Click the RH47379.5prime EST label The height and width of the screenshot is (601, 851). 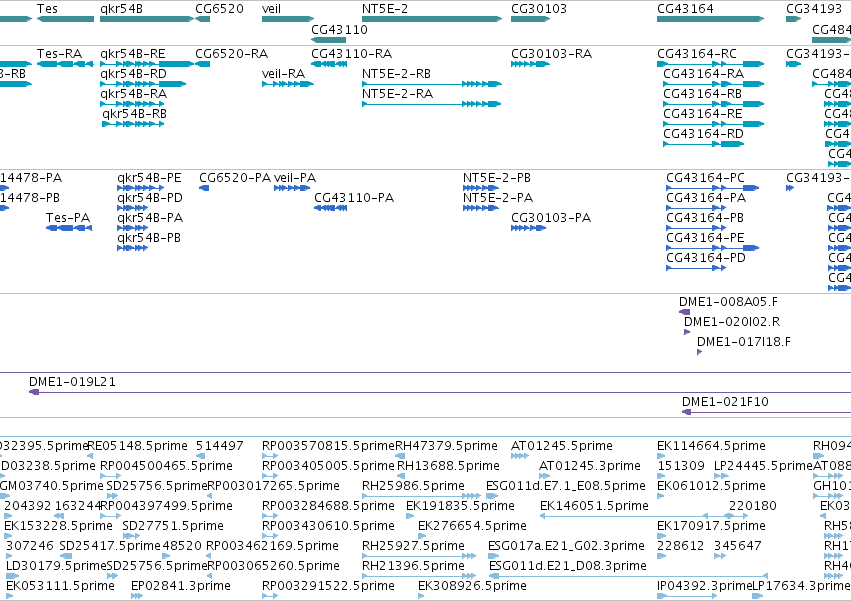(446, 446)
